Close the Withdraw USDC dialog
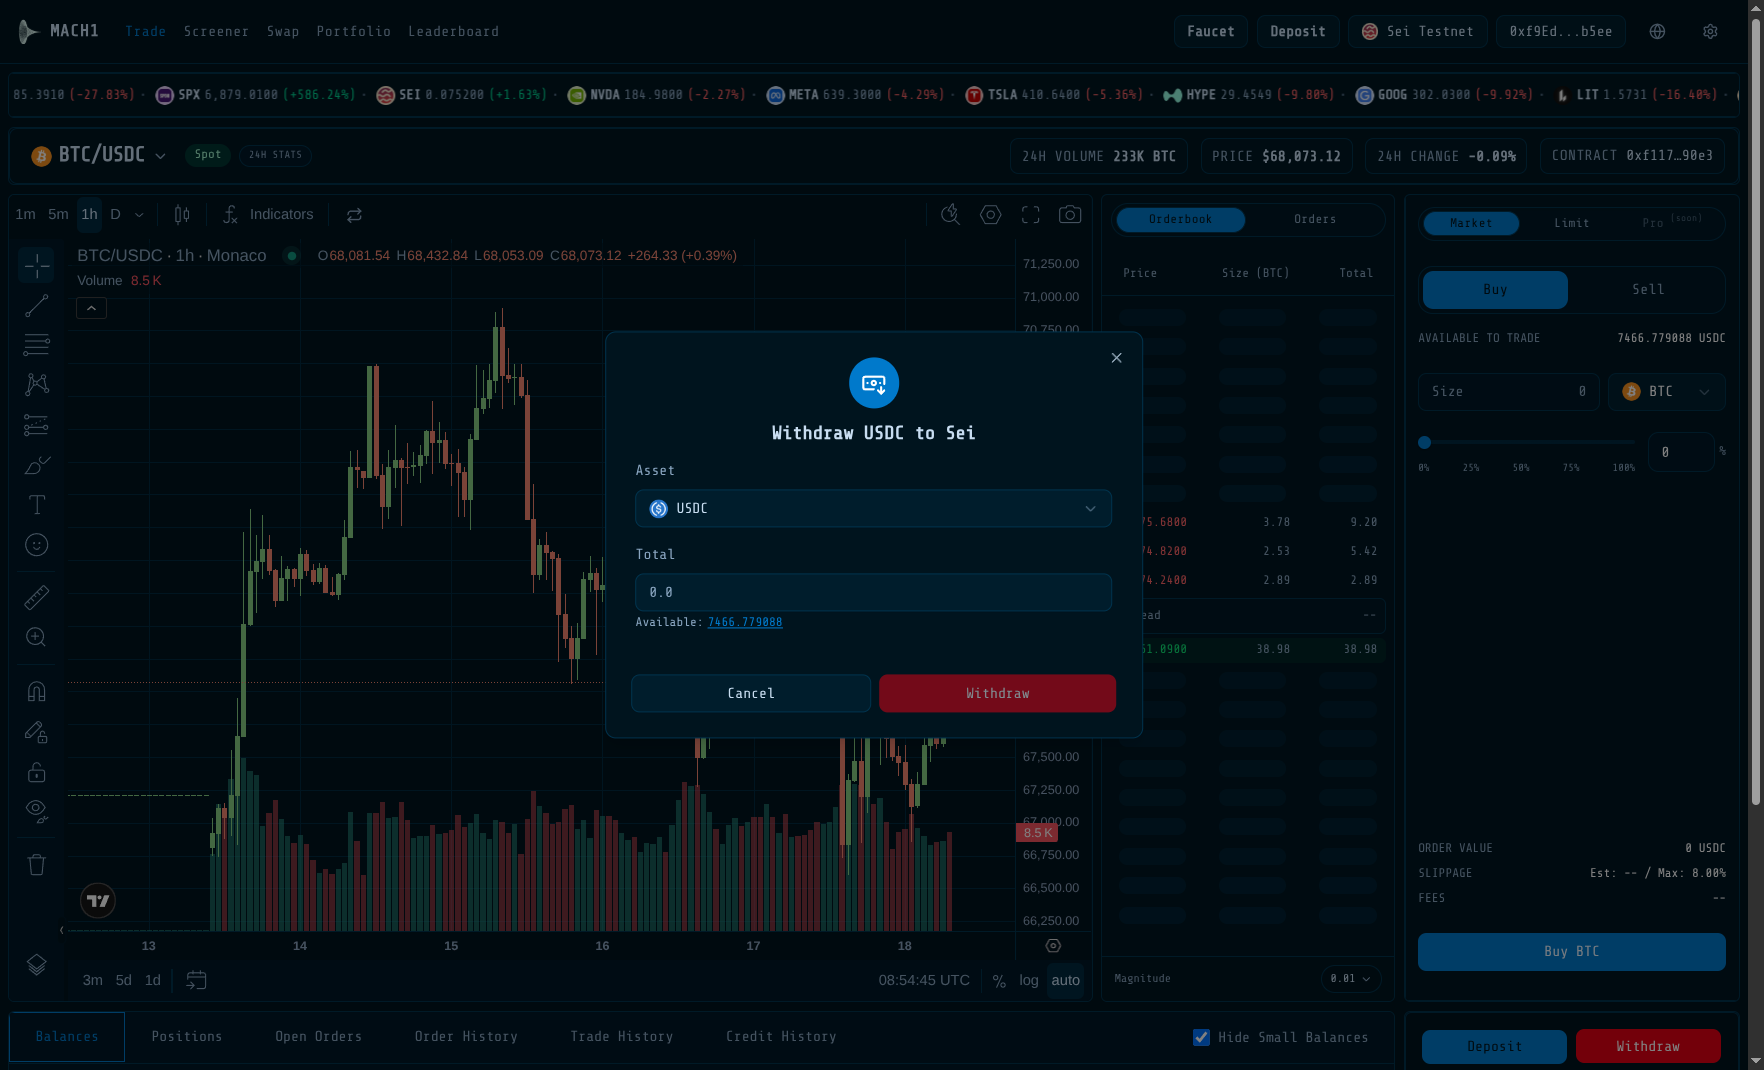 pos(1116,358)
